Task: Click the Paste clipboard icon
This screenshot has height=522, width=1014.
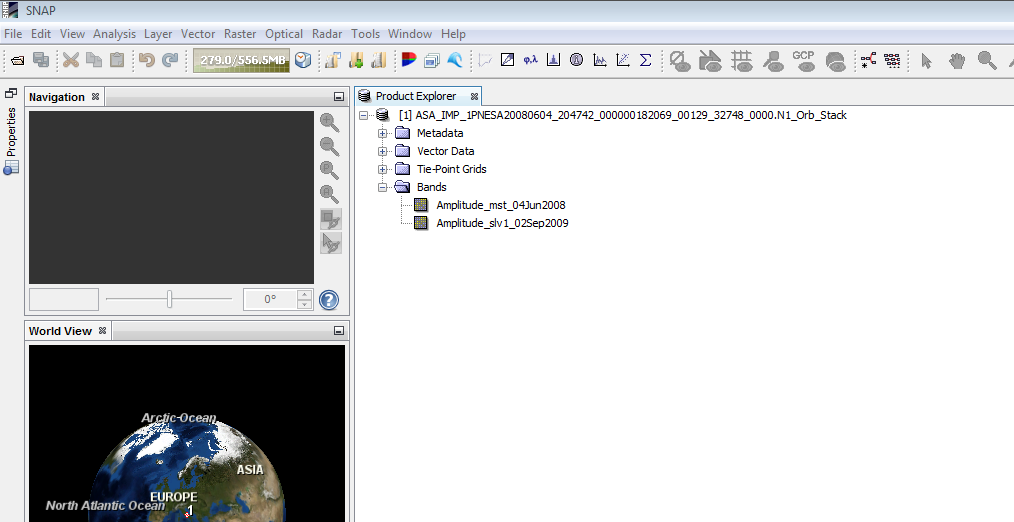Action: [x=117, y=60]
